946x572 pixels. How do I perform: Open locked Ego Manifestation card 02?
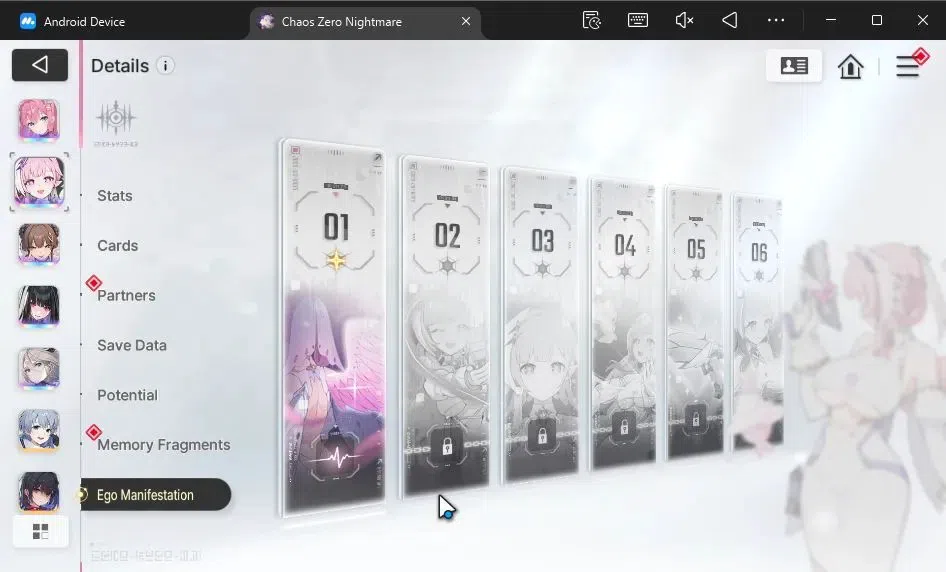click(x=446, y=326)
